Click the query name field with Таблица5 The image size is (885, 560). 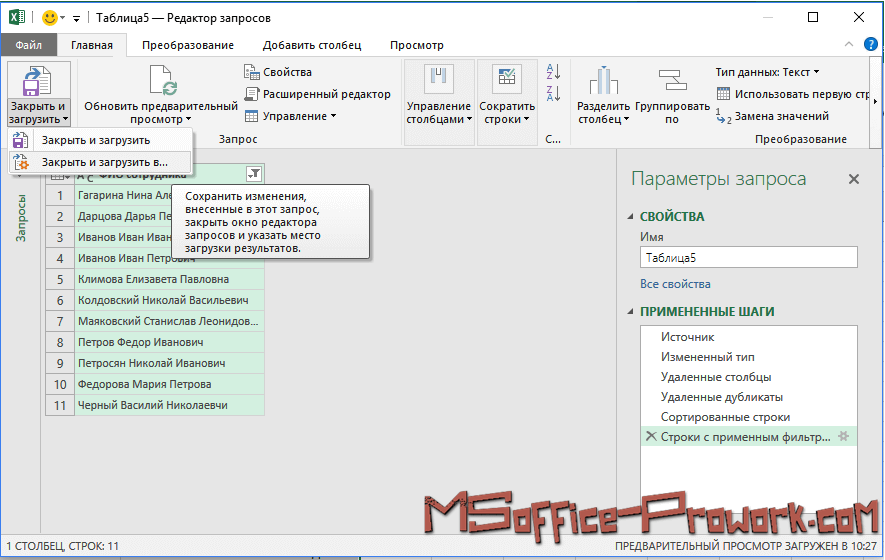pyautogui.click(x=748, y=257)
